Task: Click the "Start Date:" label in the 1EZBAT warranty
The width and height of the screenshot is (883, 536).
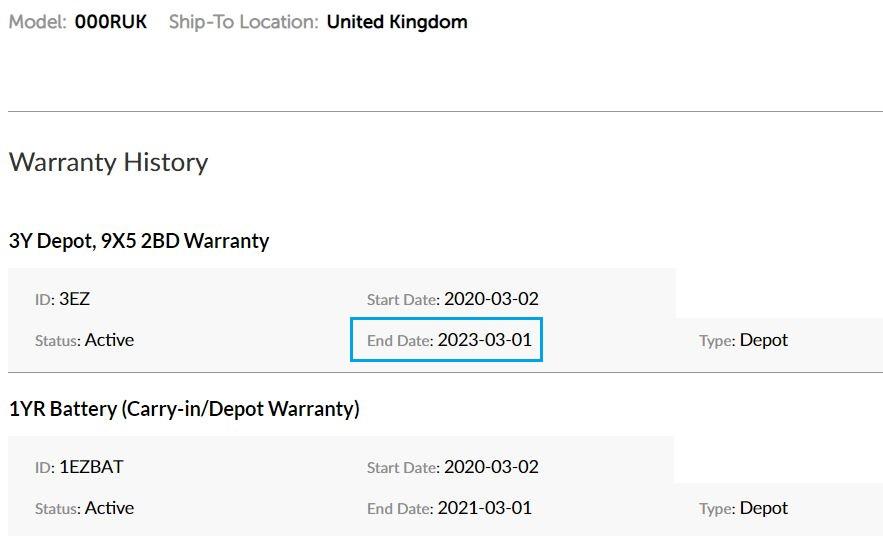Action: click(x=403, y=468)
